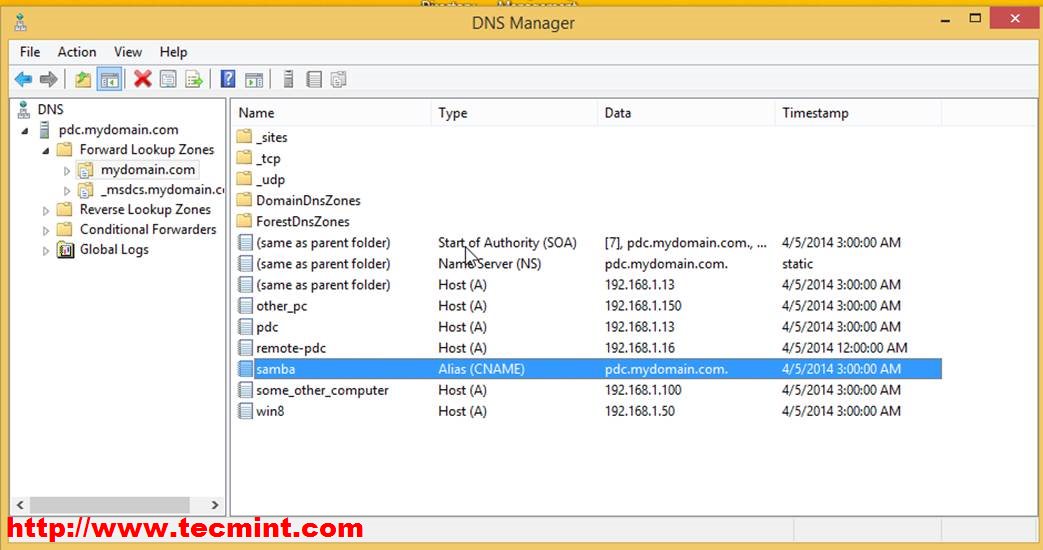Select Reverse Lookup Zones folder

click(145, 209)
